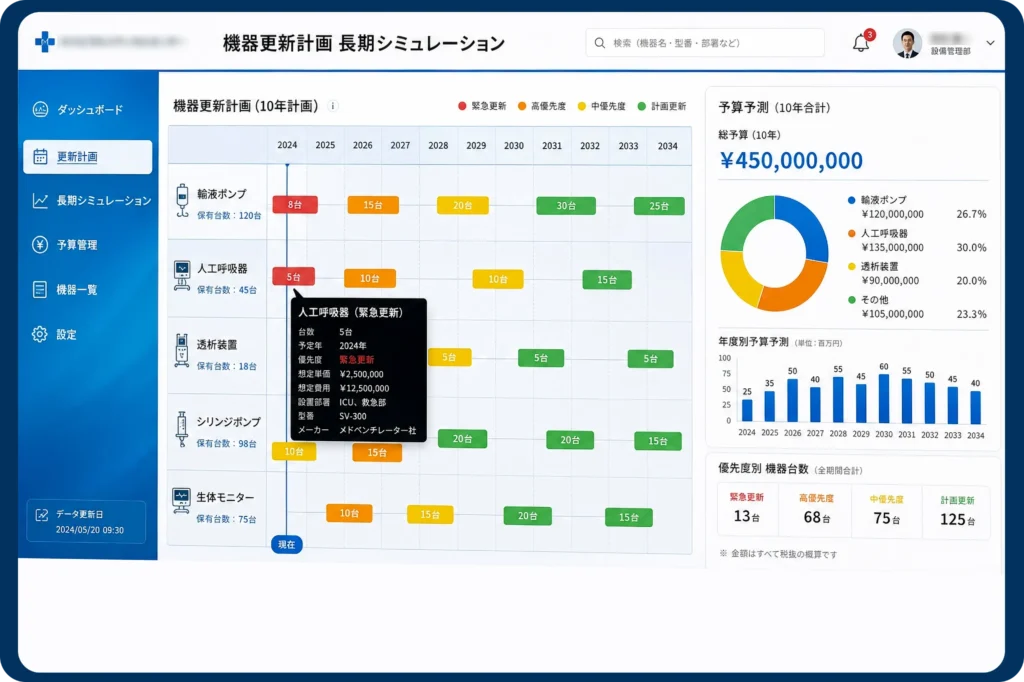Viewport: 1024px width, 682px height.
Task: Click the 透析装置 device icon
Action: 182,351
